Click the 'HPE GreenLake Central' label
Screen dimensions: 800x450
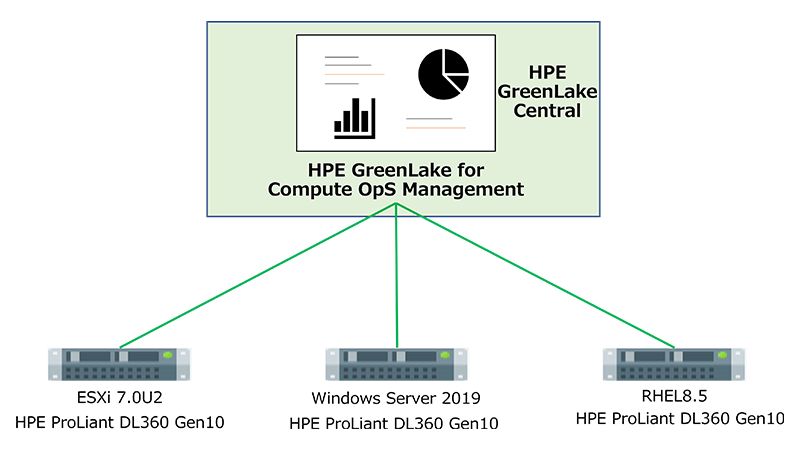(547, 91)
